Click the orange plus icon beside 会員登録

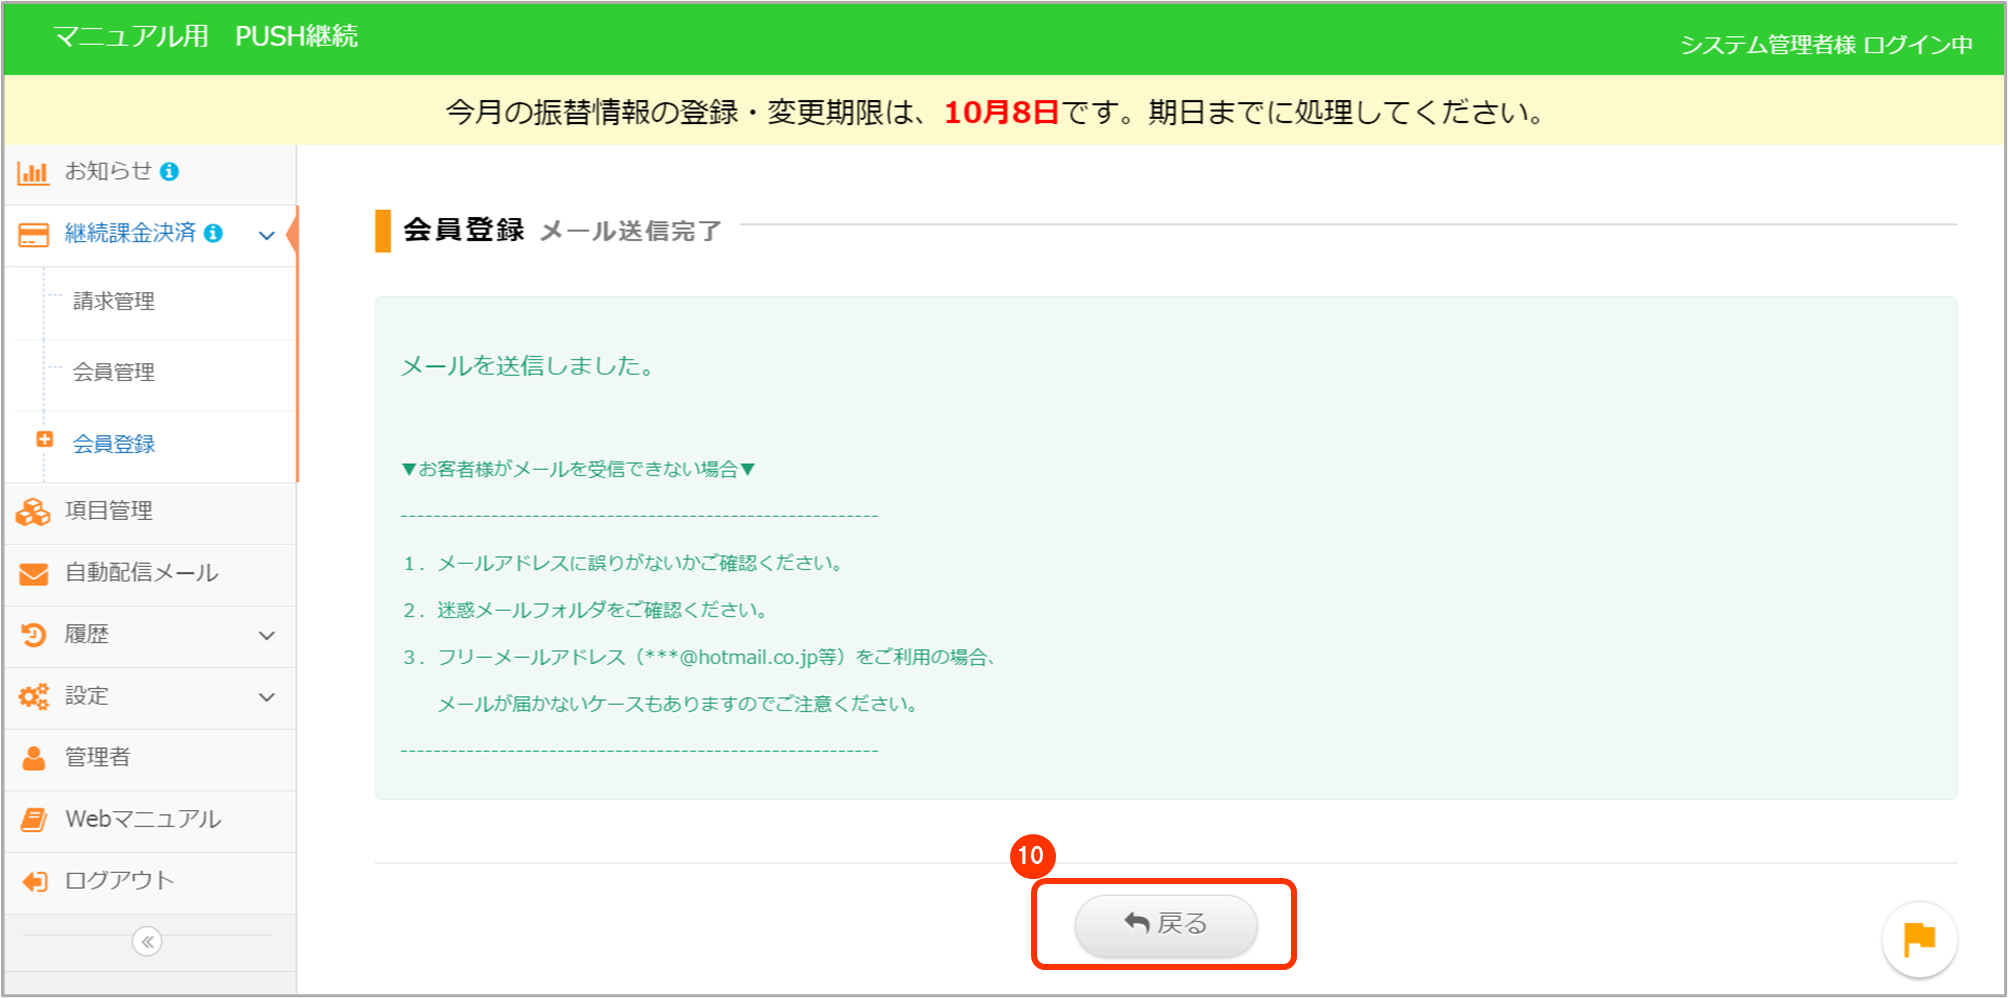pyautogui.click(x=45, y=439)
